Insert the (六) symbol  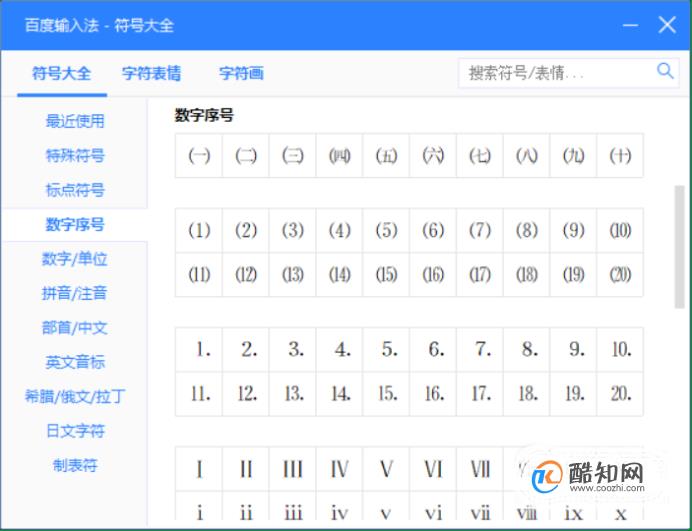(433, 155)
